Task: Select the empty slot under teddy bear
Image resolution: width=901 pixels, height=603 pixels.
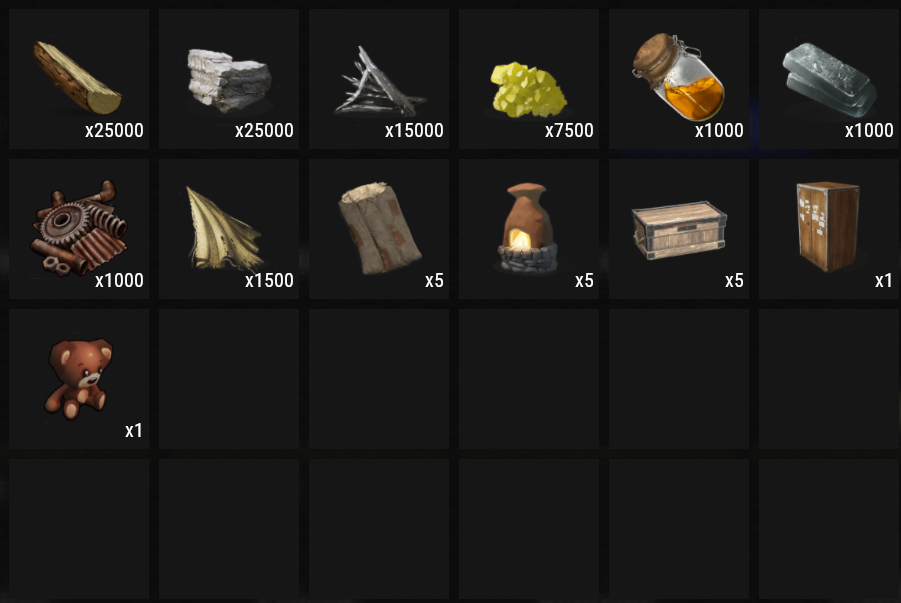Action: (79, 529)
